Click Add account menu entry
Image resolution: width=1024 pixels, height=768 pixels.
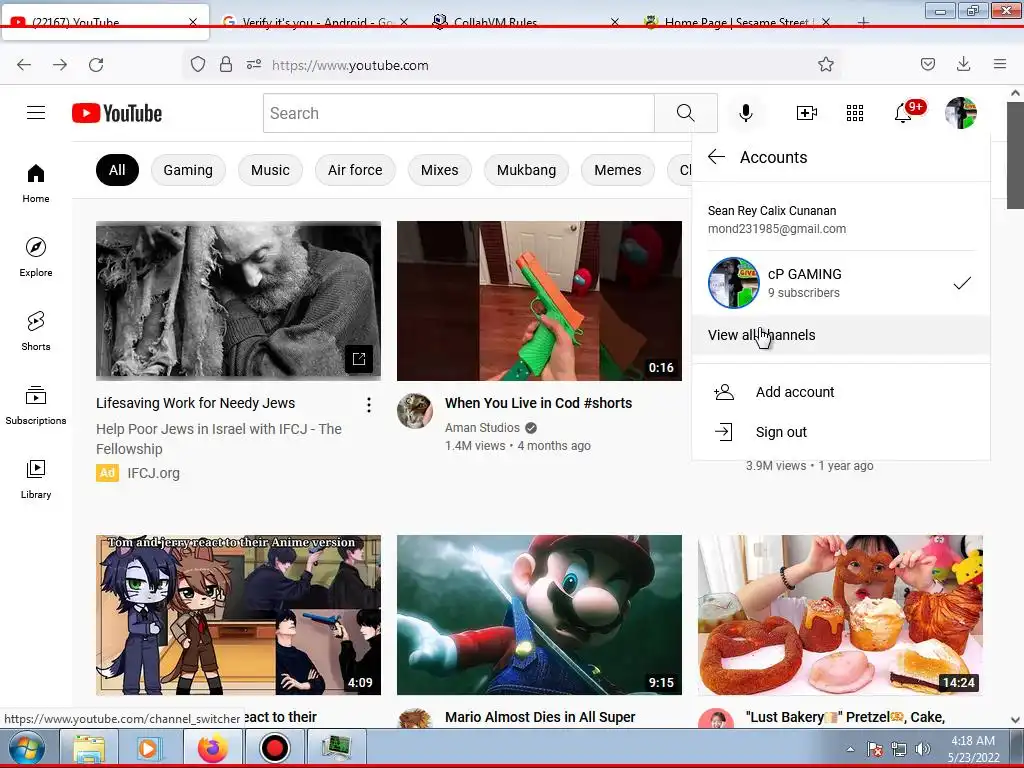point(840,392)
